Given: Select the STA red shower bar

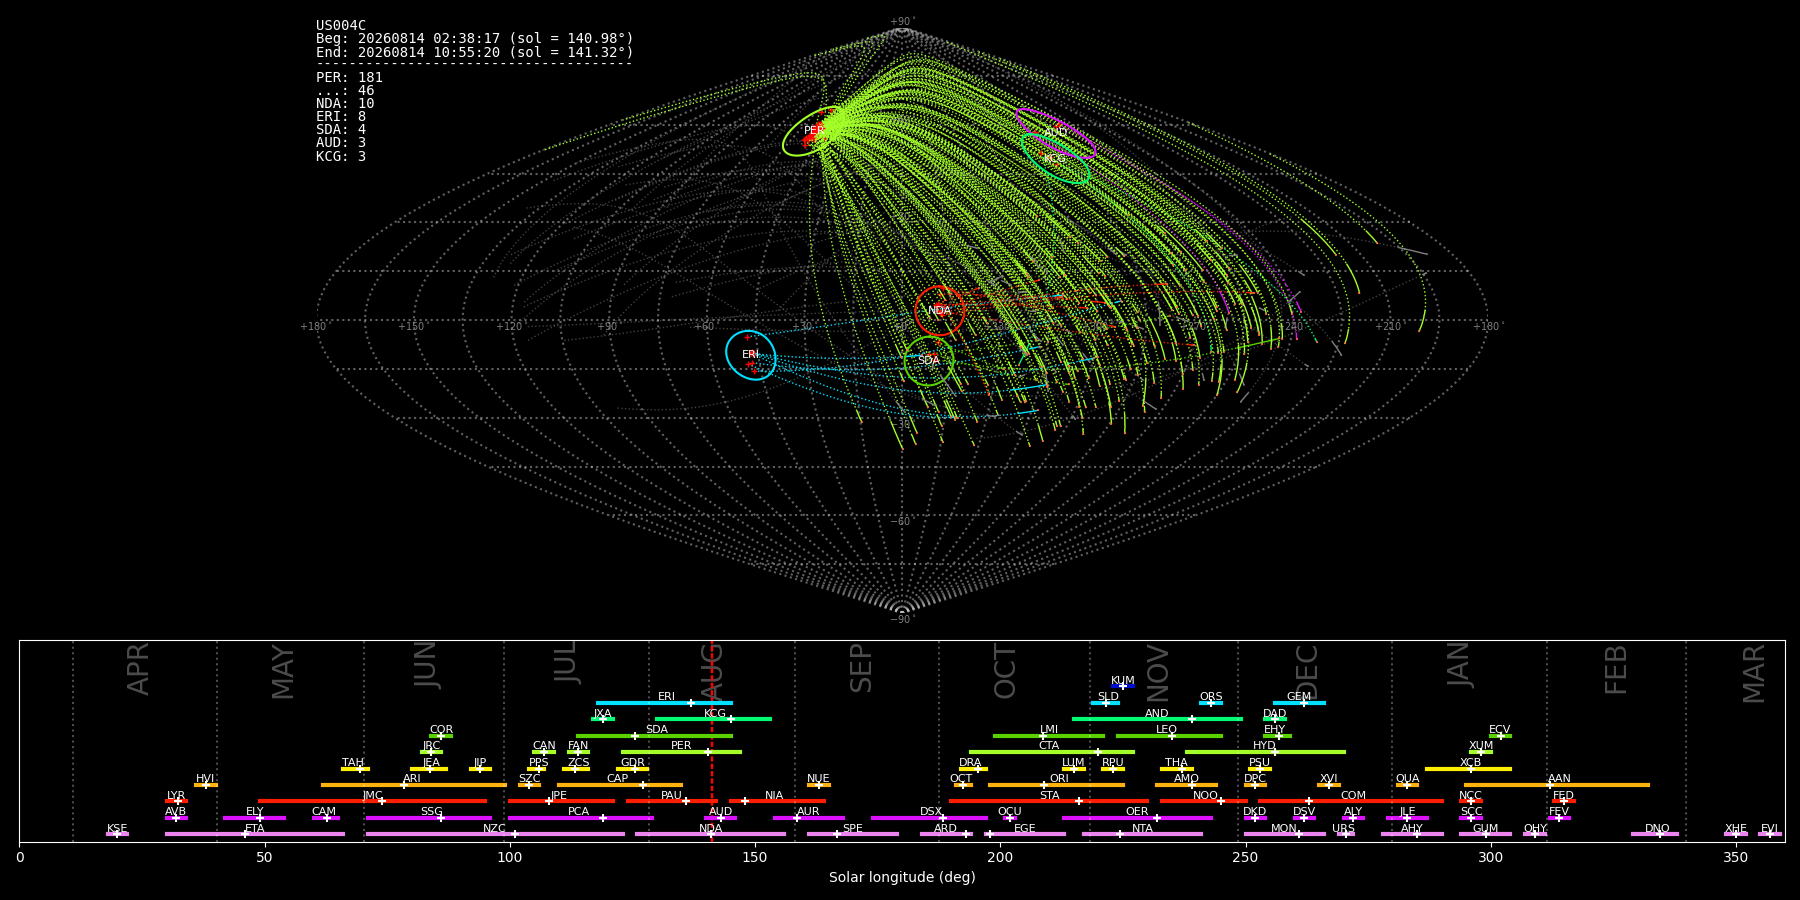Looking at the screenshot, I should point(1049,801).
